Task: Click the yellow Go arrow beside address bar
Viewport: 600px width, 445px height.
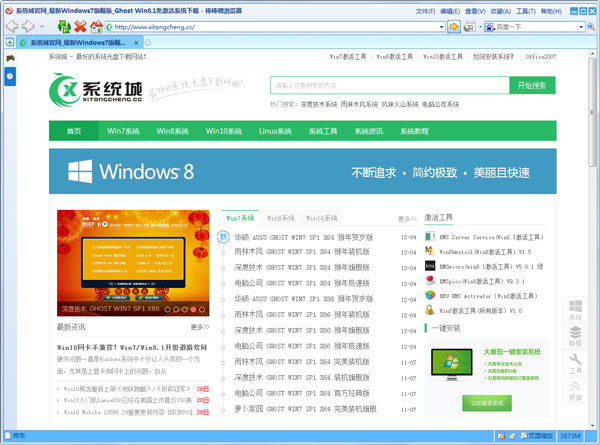Action: point(454,27)
